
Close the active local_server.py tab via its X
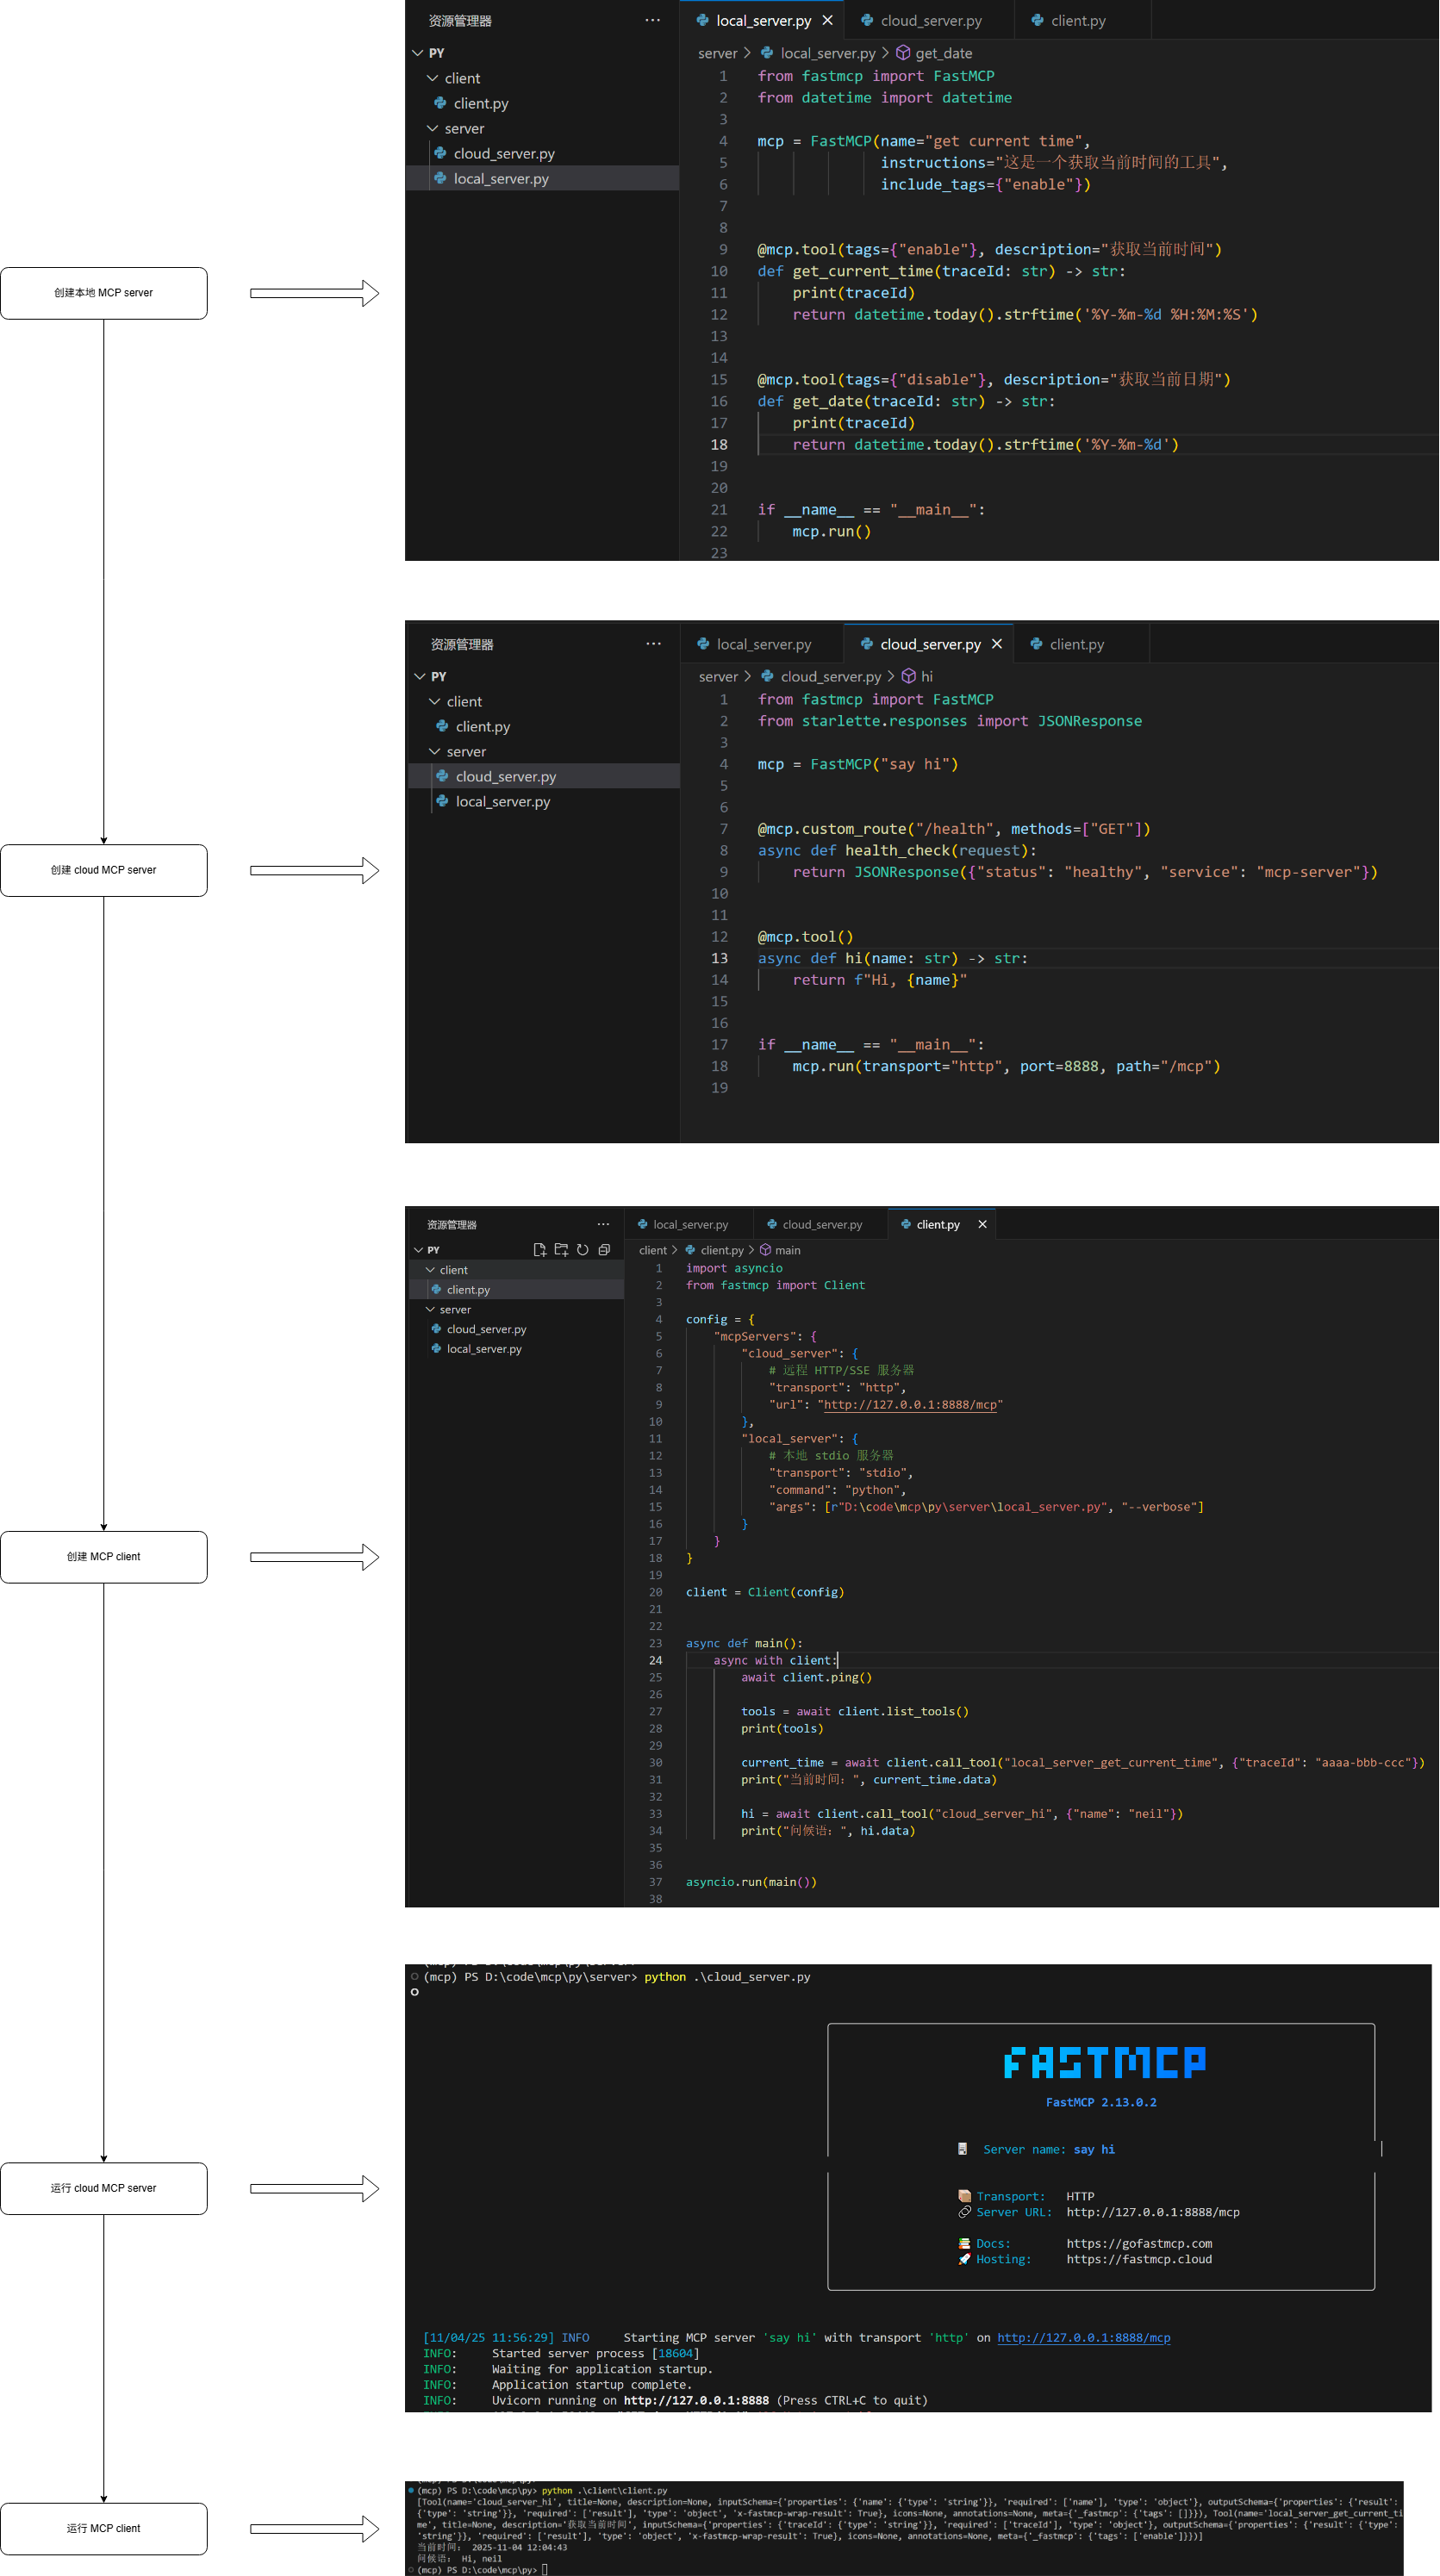coord(827,21)
